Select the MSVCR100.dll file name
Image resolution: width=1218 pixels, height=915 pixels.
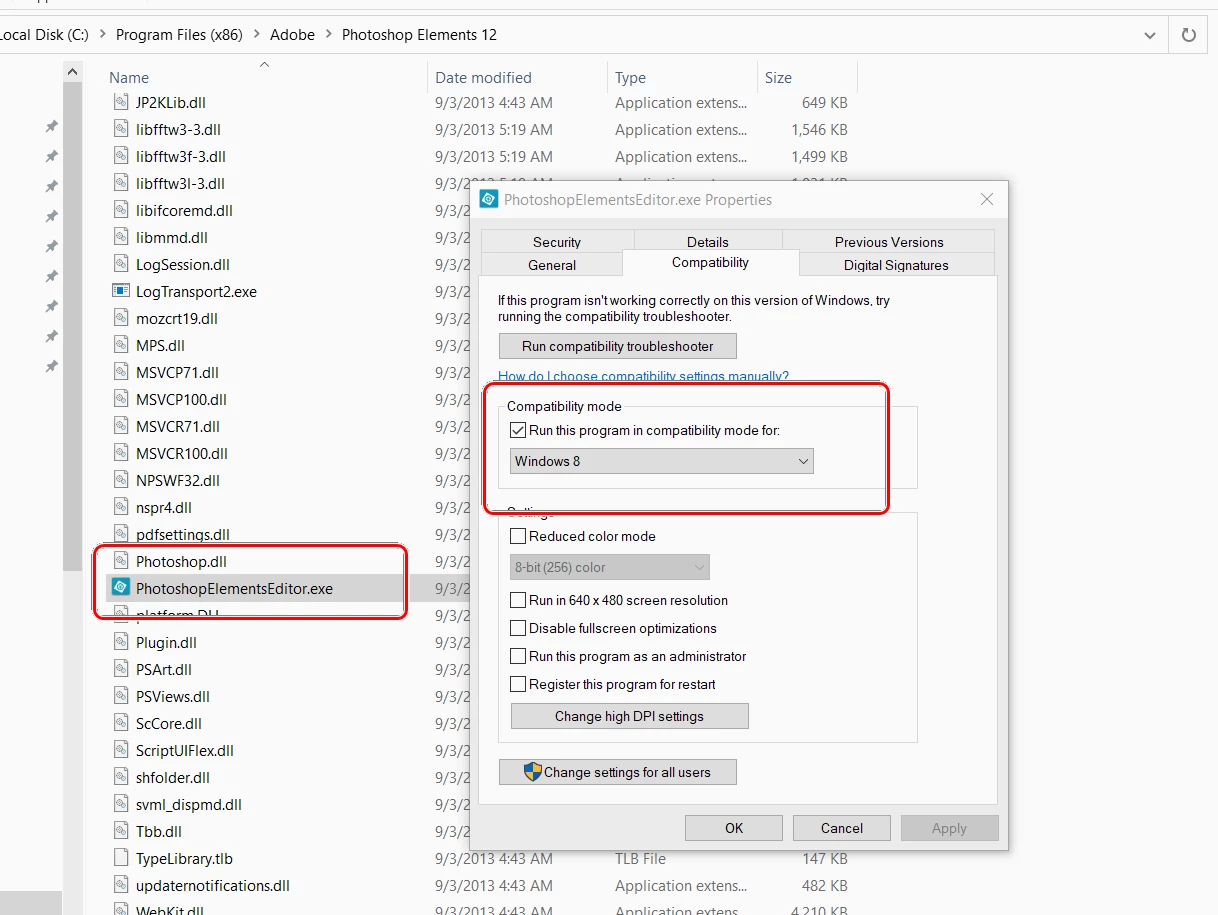click(181, 453)
